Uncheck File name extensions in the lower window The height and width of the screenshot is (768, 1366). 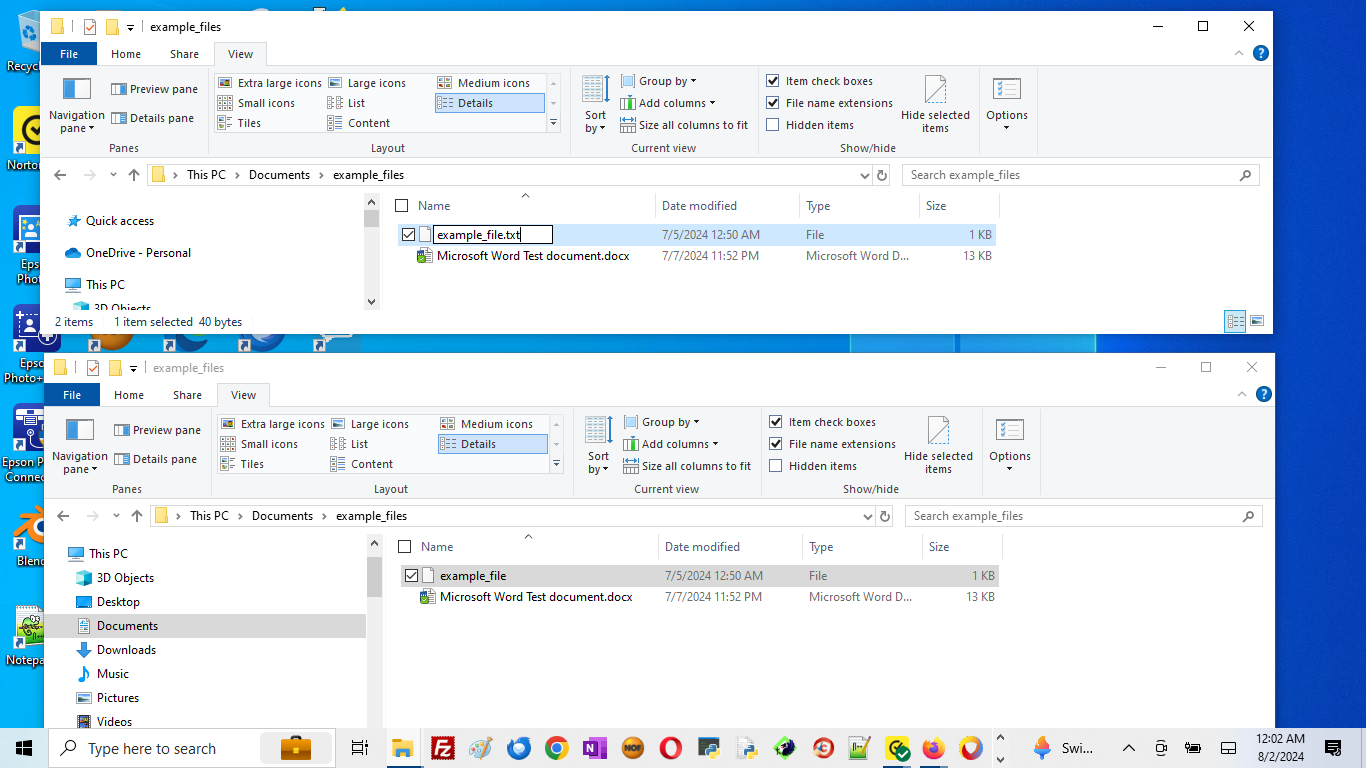[x=776, y=444]
